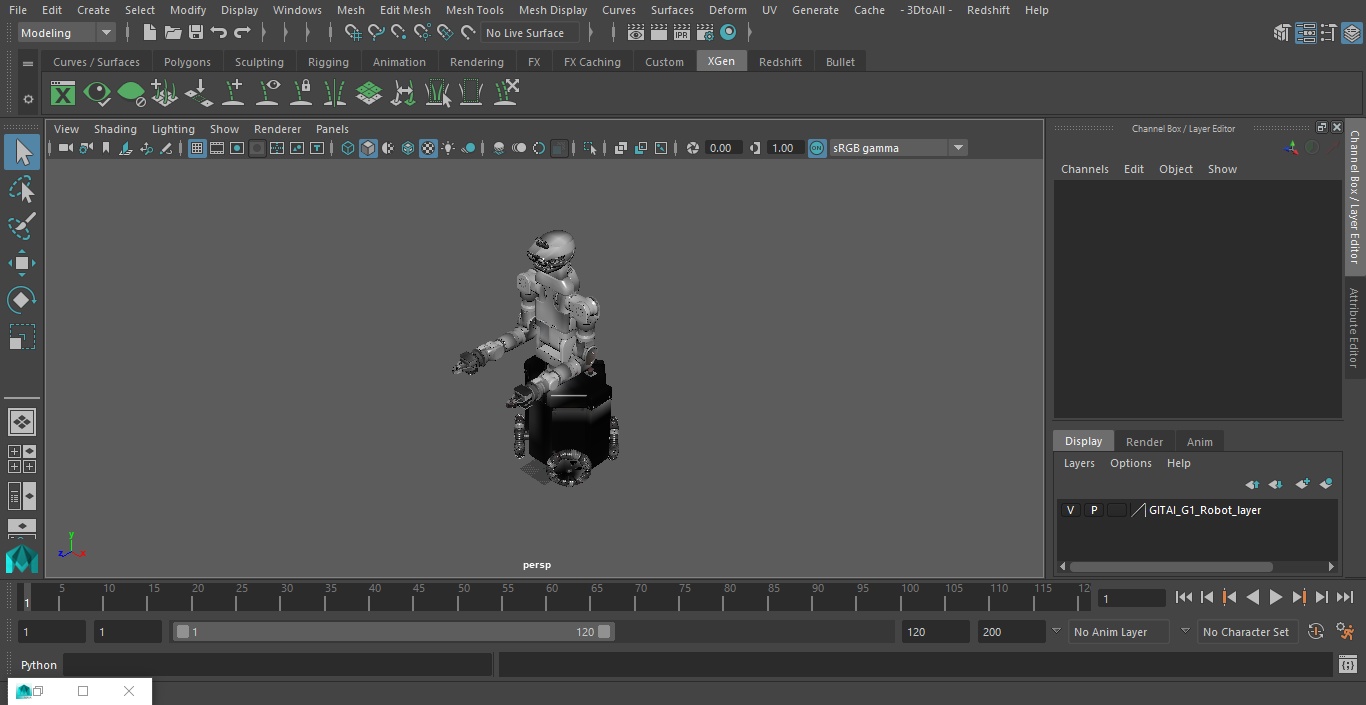Screen dimensions: 1366x705
Task: Activate the Lasso selection tool
Action: [22, 190]
